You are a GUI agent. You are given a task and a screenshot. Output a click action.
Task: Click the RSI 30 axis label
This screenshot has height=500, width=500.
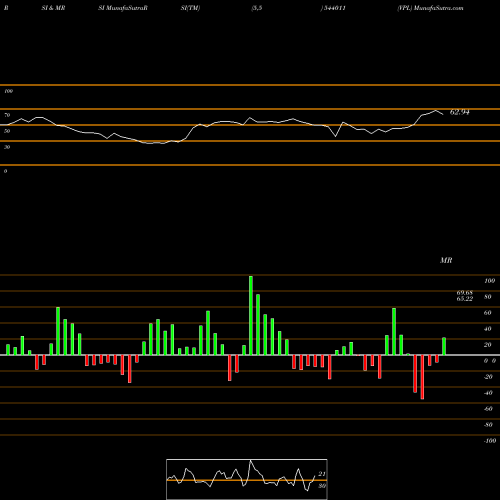pyautogui.click(x=7, y=147)
